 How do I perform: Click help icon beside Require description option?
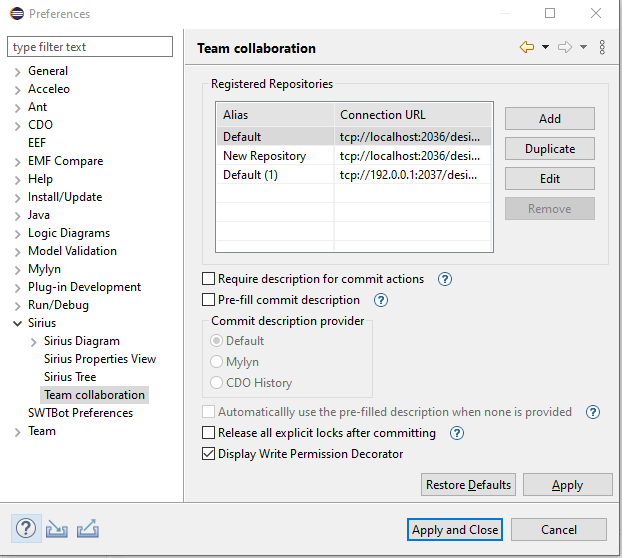[x=445, y=280]
